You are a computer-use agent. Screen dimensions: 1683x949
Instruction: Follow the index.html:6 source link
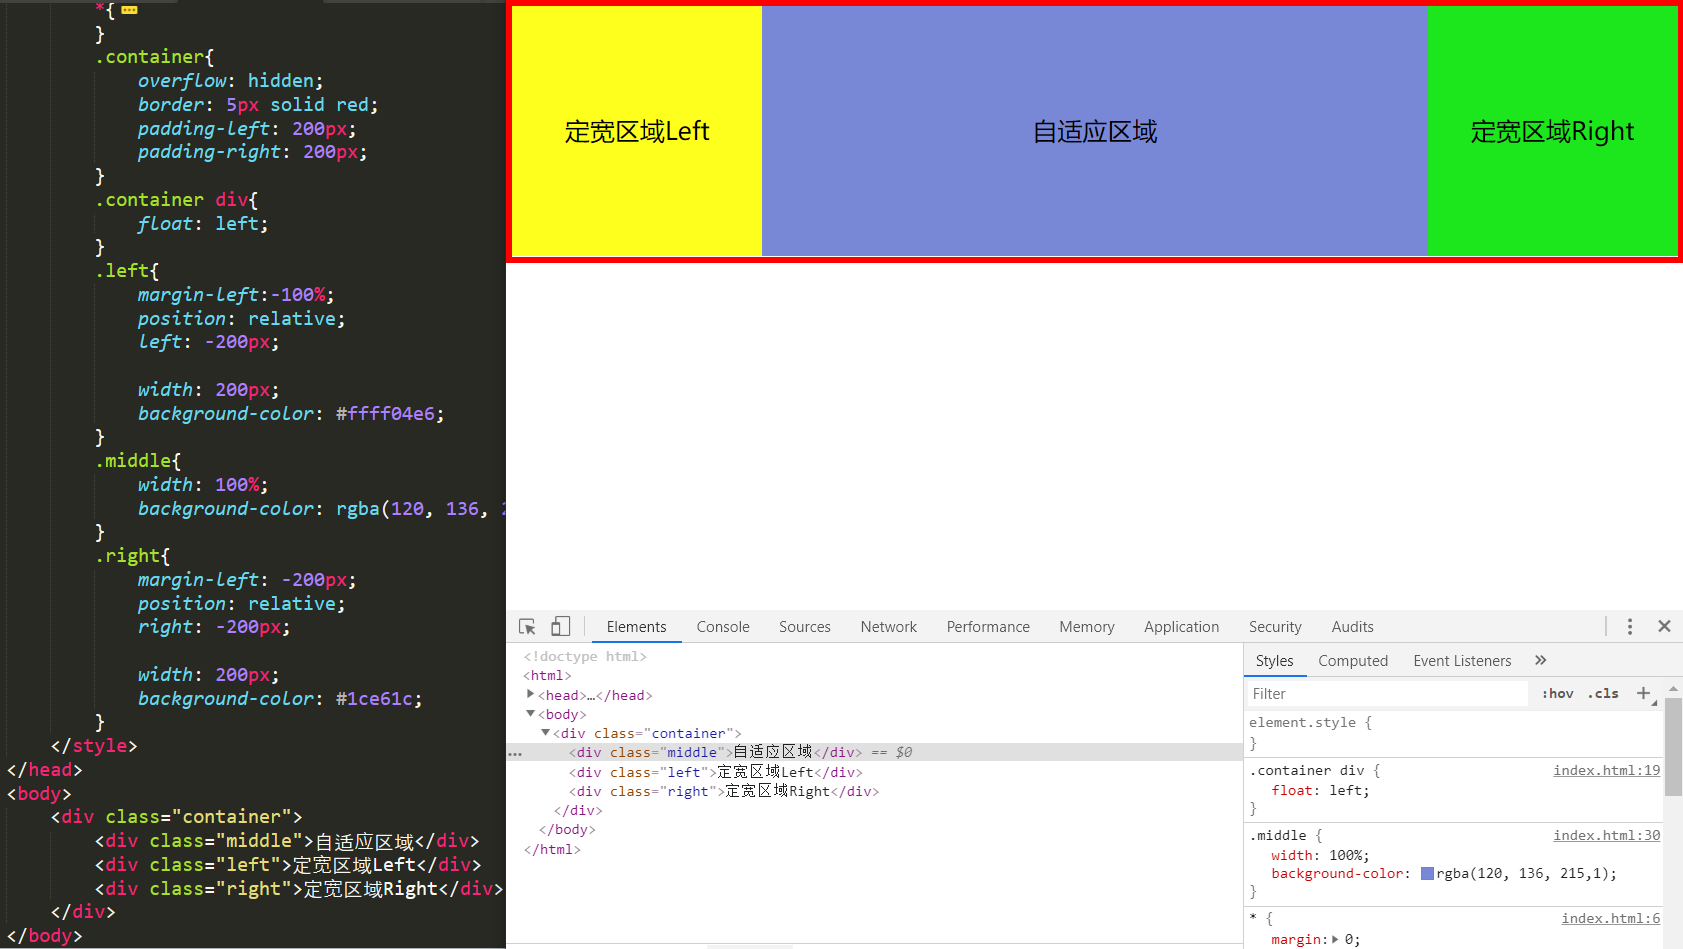pos(1610,918)
